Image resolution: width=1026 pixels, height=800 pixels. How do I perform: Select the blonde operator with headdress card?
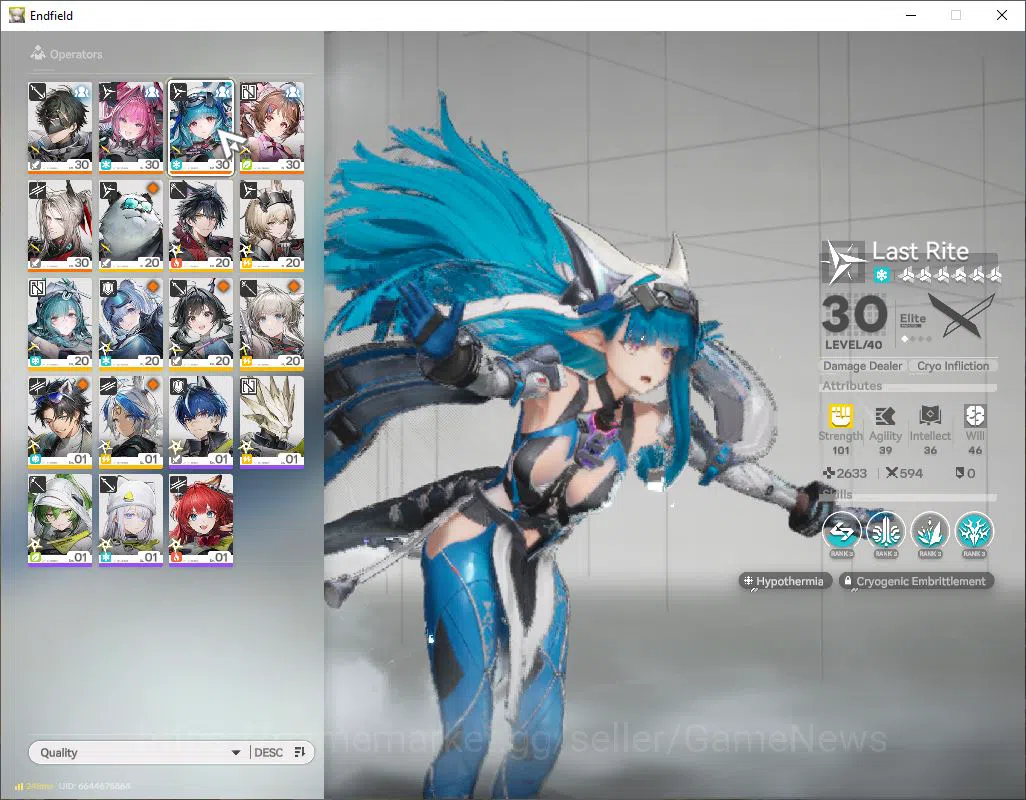pos(272,225)
